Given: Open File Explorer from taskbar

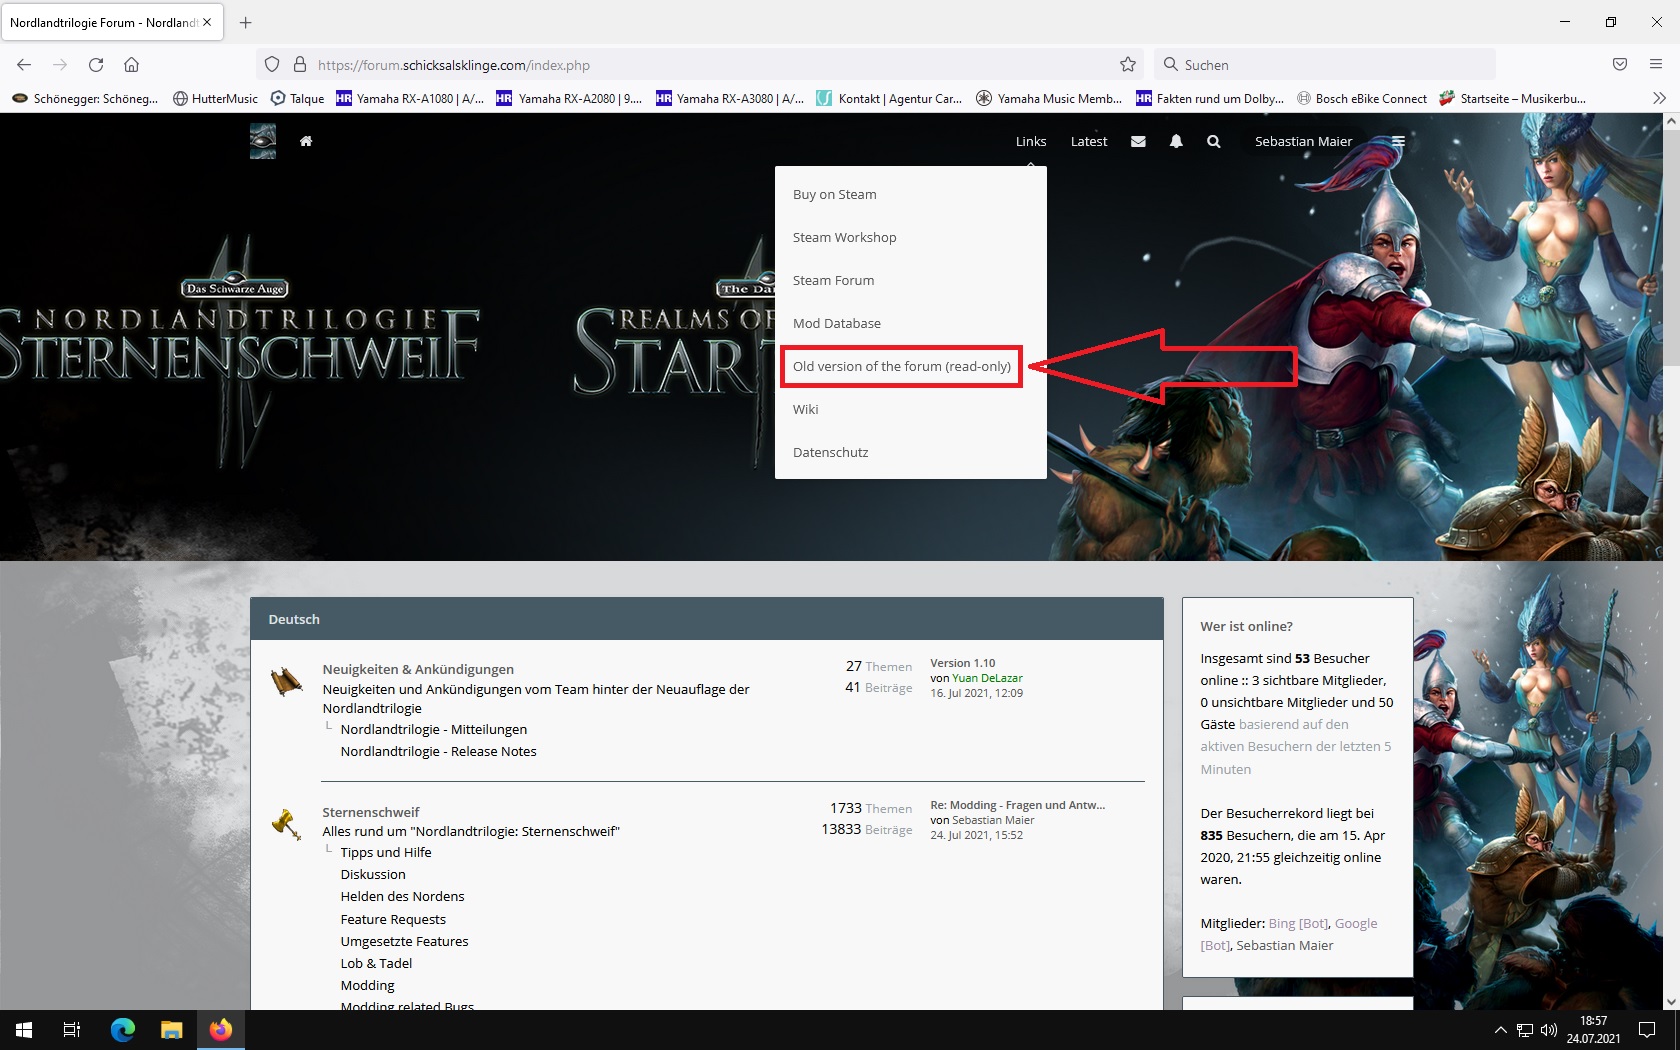Looking at the screenshot, I should pos(172,1030).
